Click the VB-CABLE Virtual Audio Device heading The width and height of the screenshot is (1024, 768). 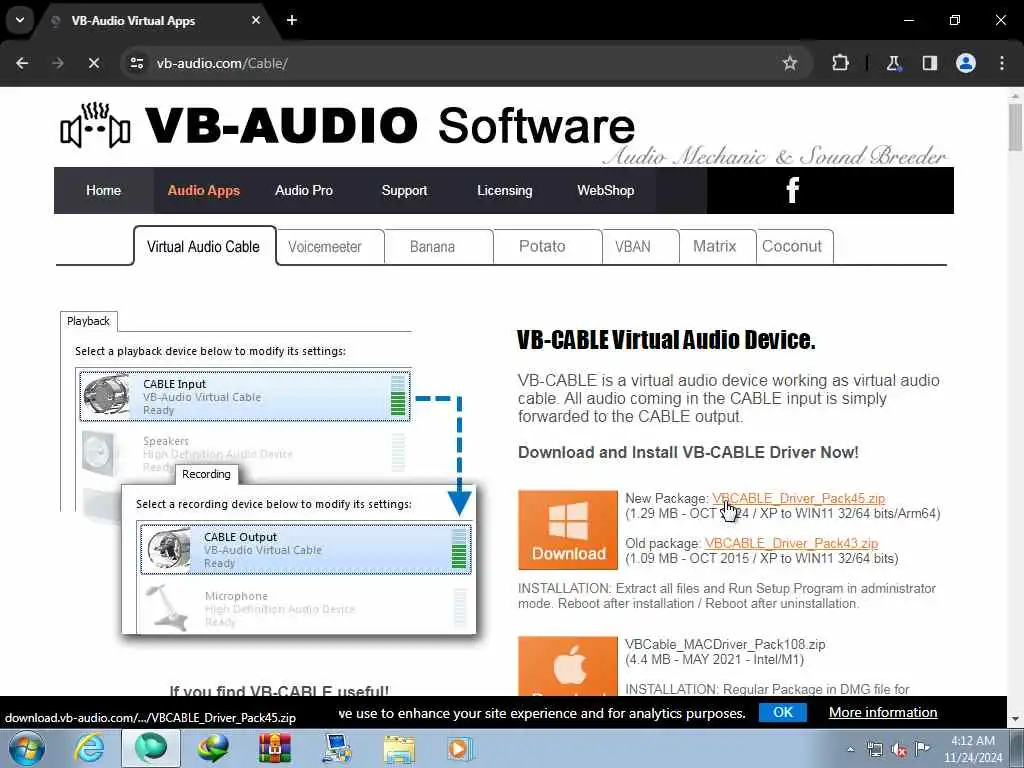coord(666,340)
